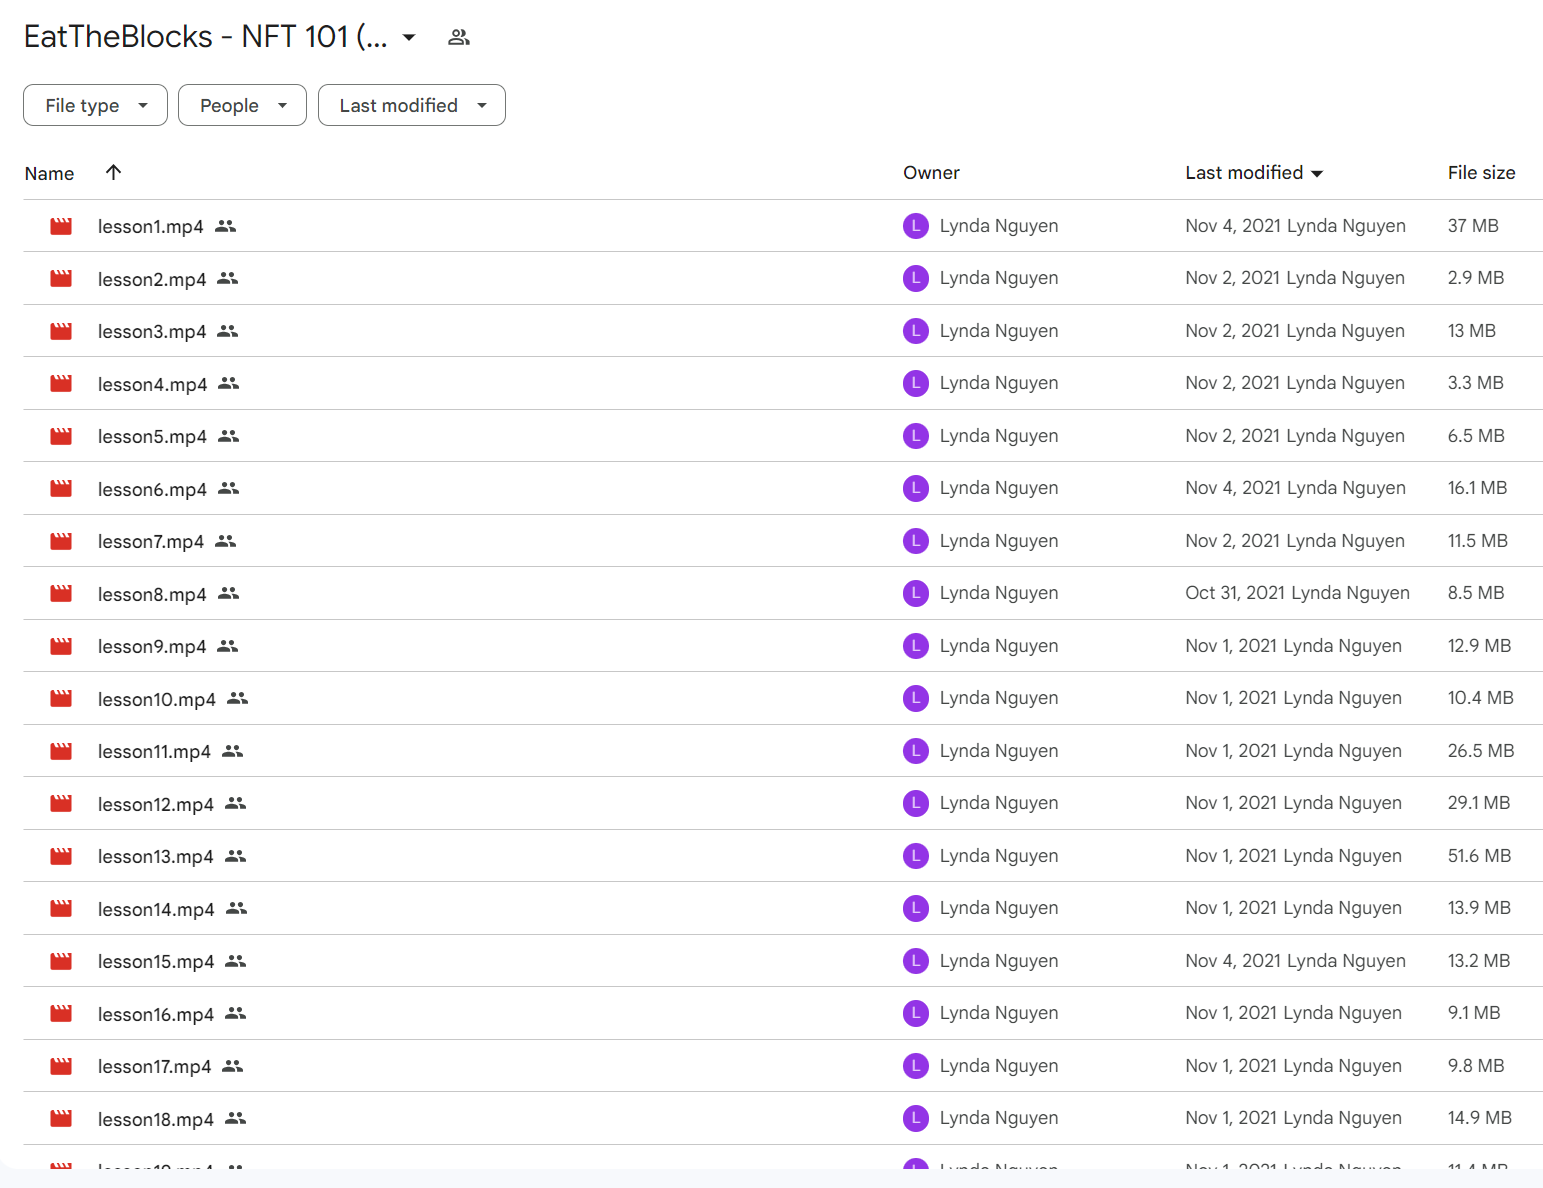The height and width of the screenshot is (1188, 1543).
Task: Click the 37 MB file size
Action: tap(1473, 226)
